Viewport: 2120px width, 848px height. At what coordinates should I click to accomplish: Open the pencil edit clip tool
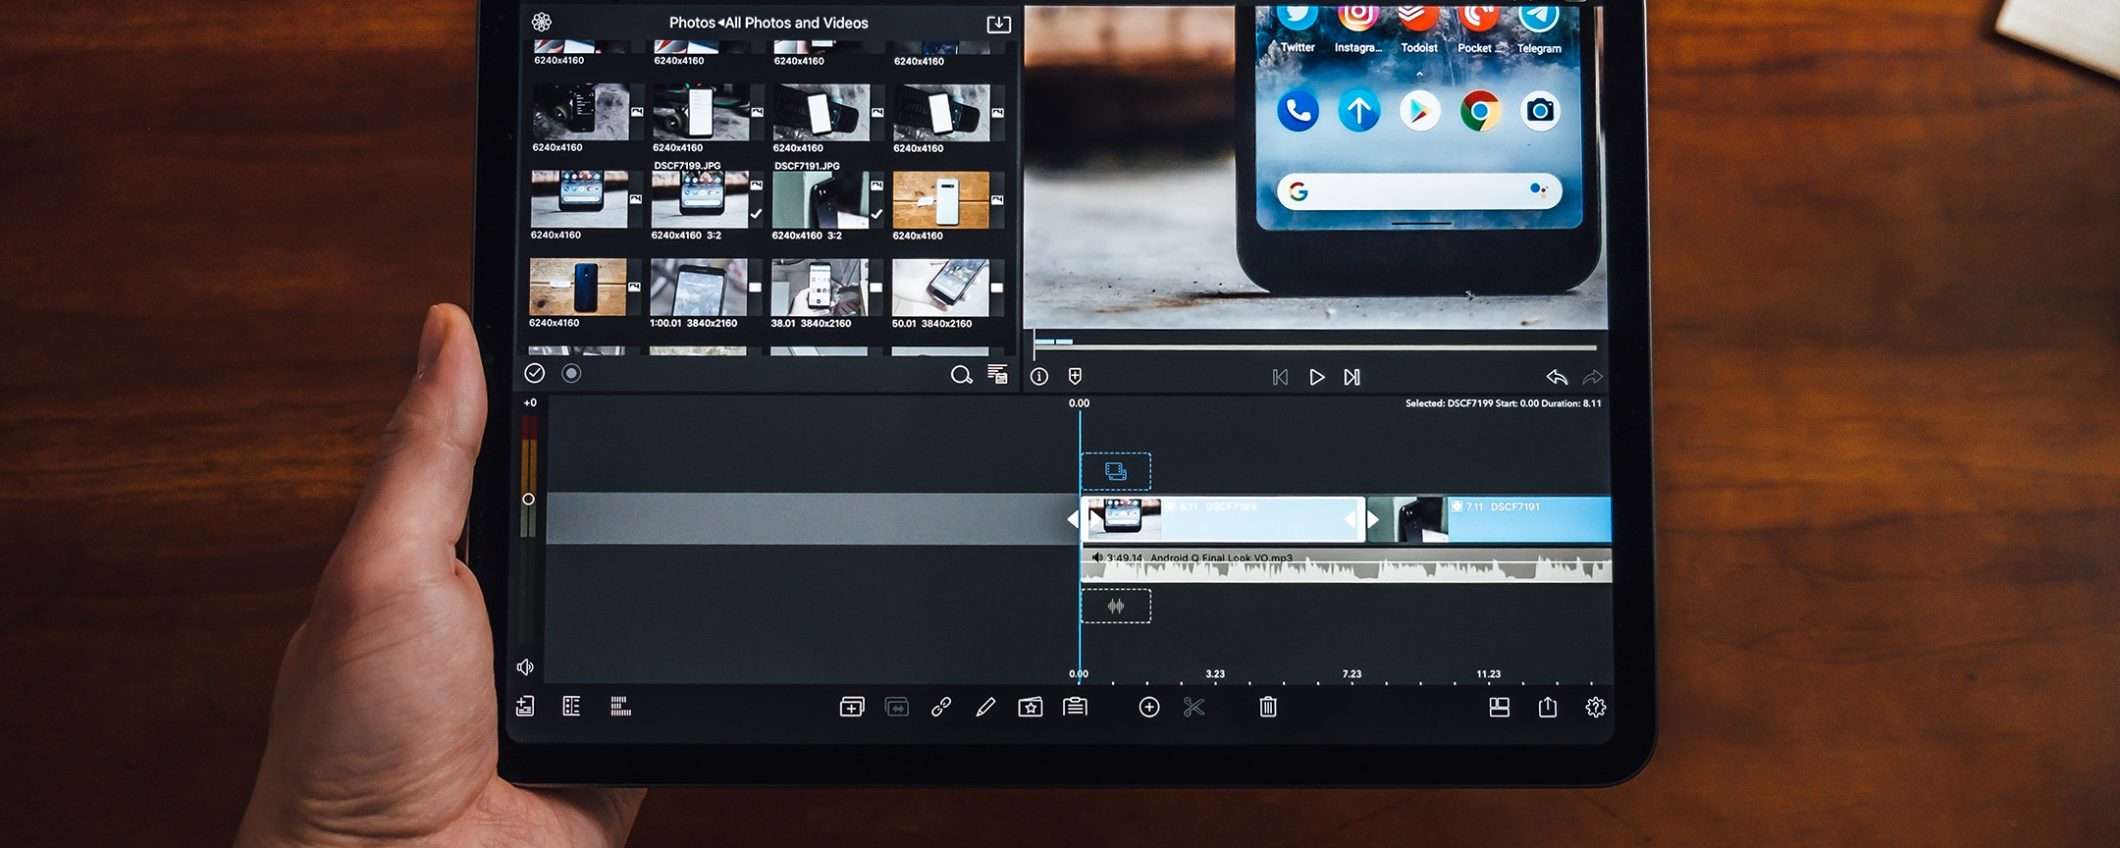pyautogui.click(x=985, y=707)
